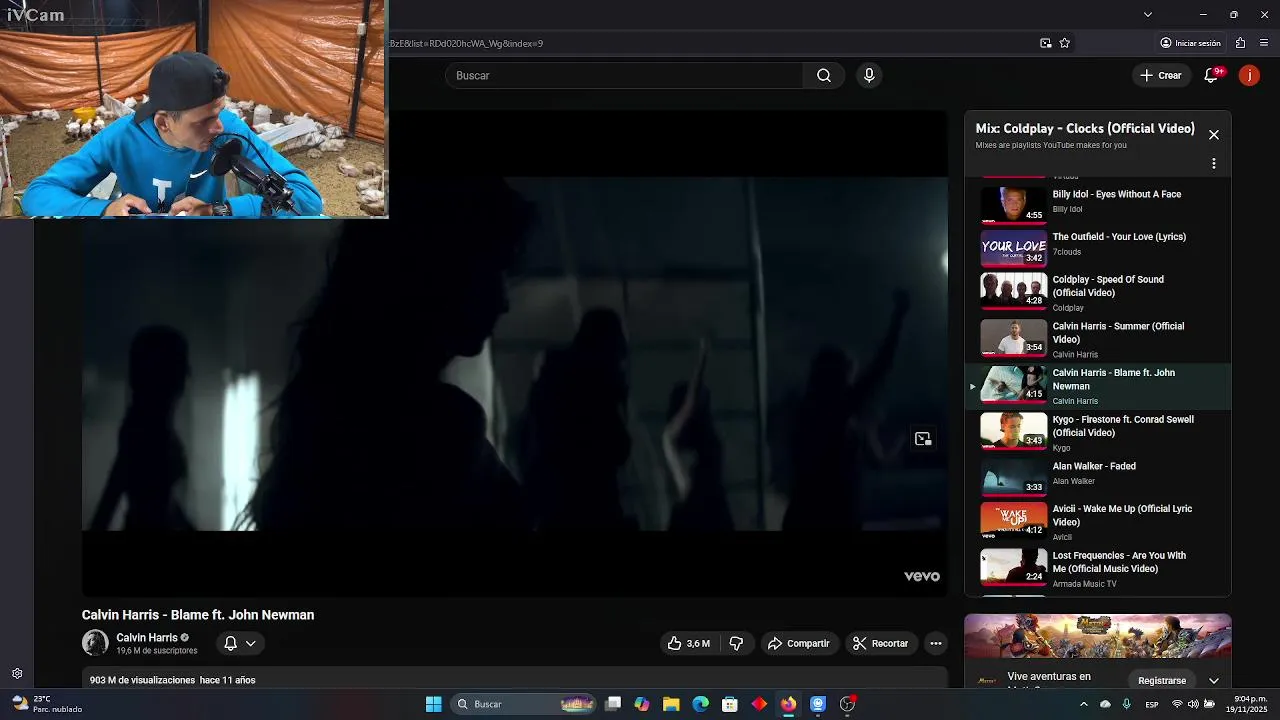Image resolution: width=1280 pixels, height=720 pixels.
Task: Play Avicii - Wake Me Up lyric video
Action: click(1098, 522)
